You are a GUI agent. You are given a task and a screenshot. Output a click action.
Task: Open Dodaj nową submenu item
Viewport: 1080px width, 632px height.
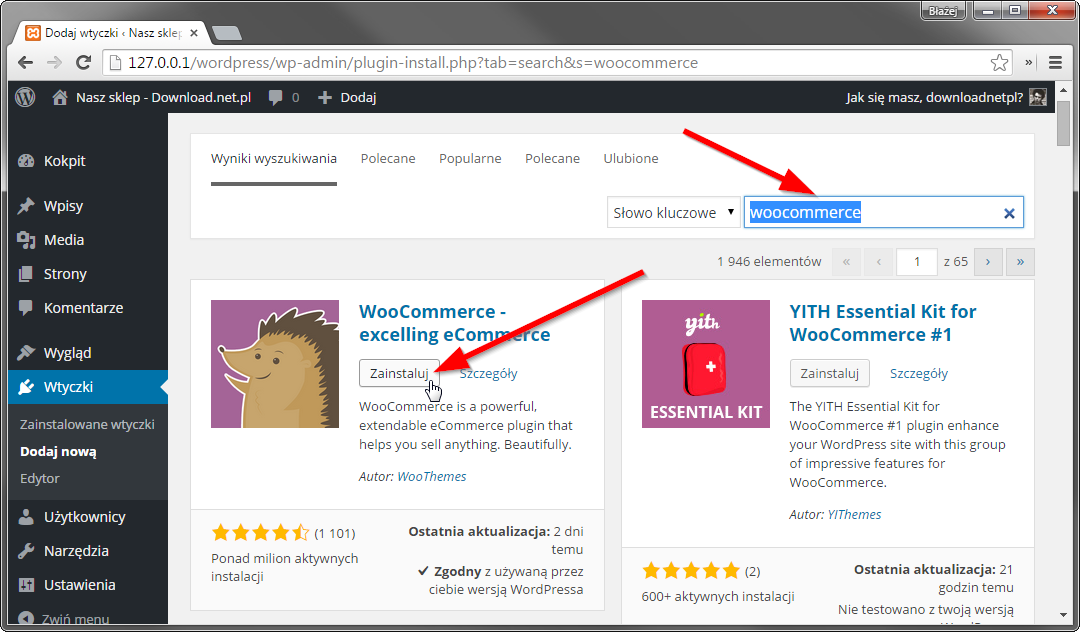(x=59, y=452)
